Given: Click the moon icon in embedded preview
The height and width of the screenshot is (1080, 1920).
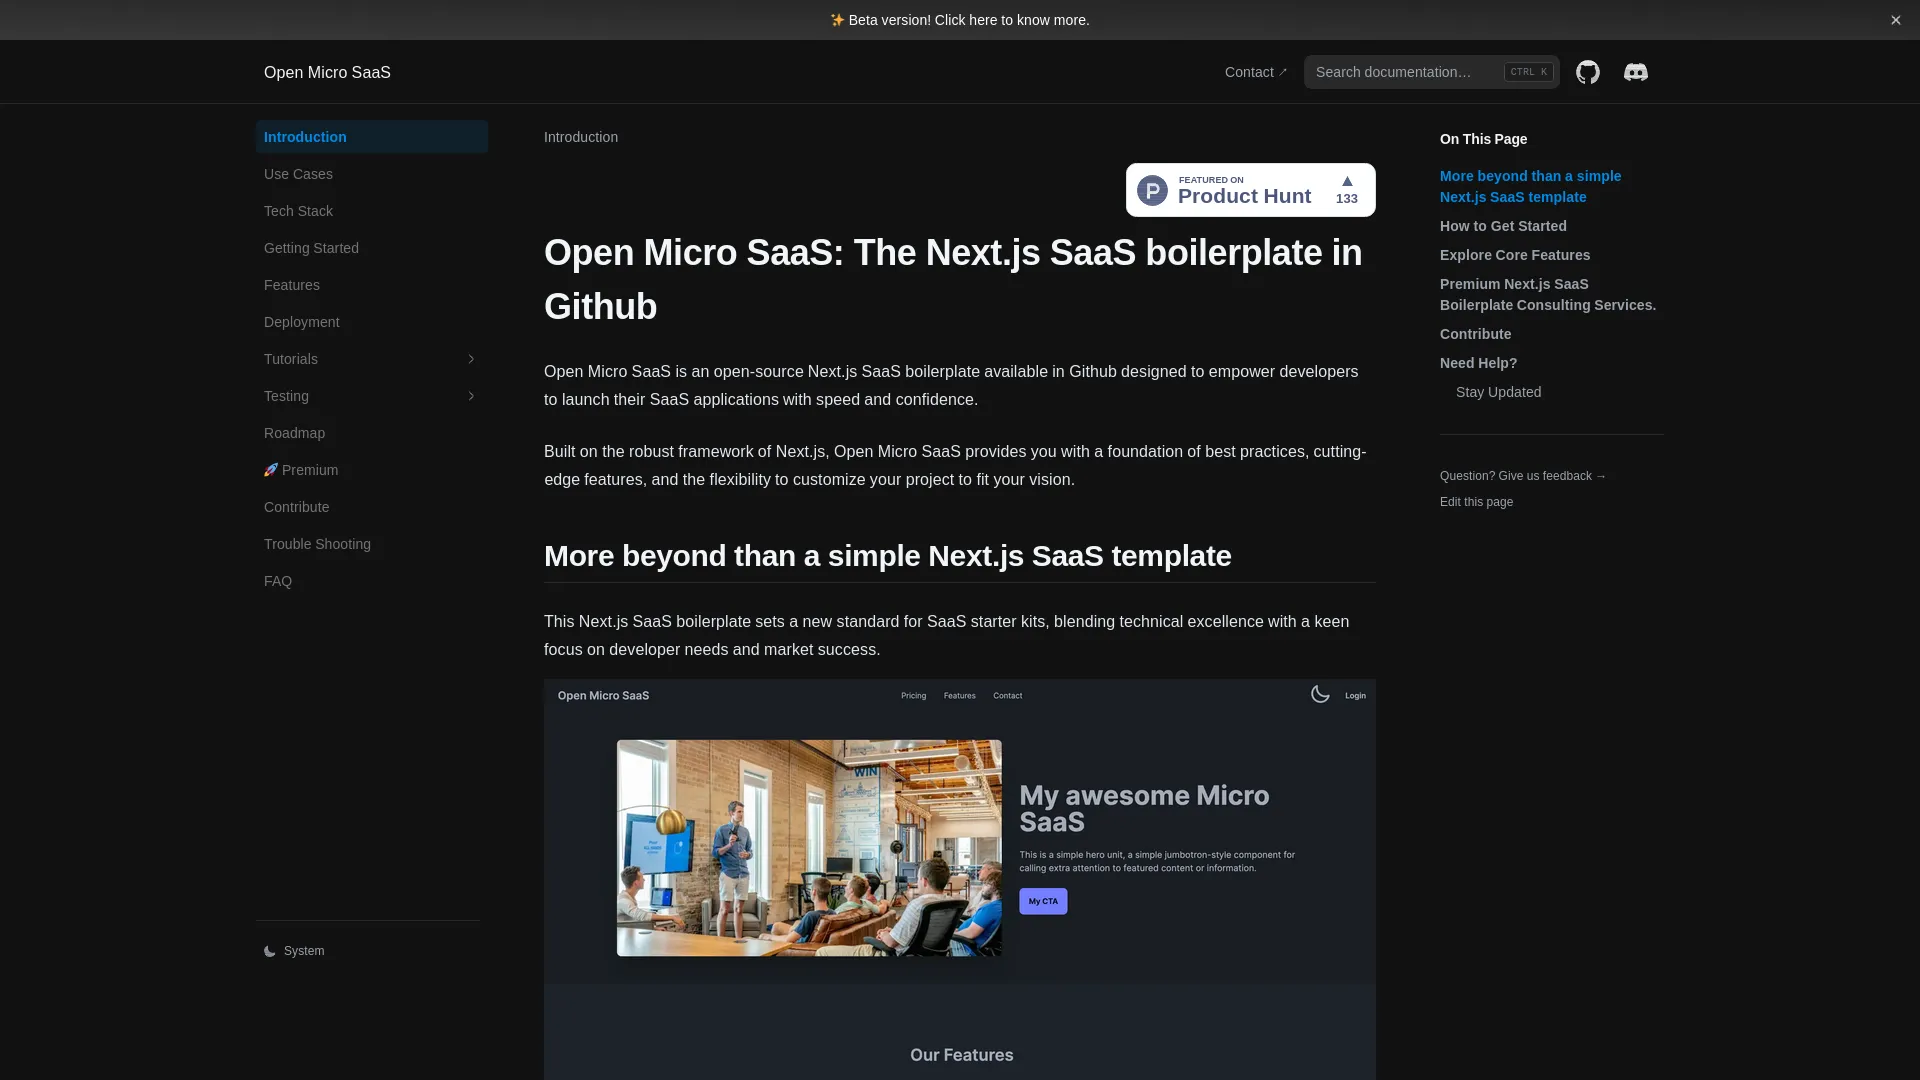Looking at the screenshot, I should 1320,694.
